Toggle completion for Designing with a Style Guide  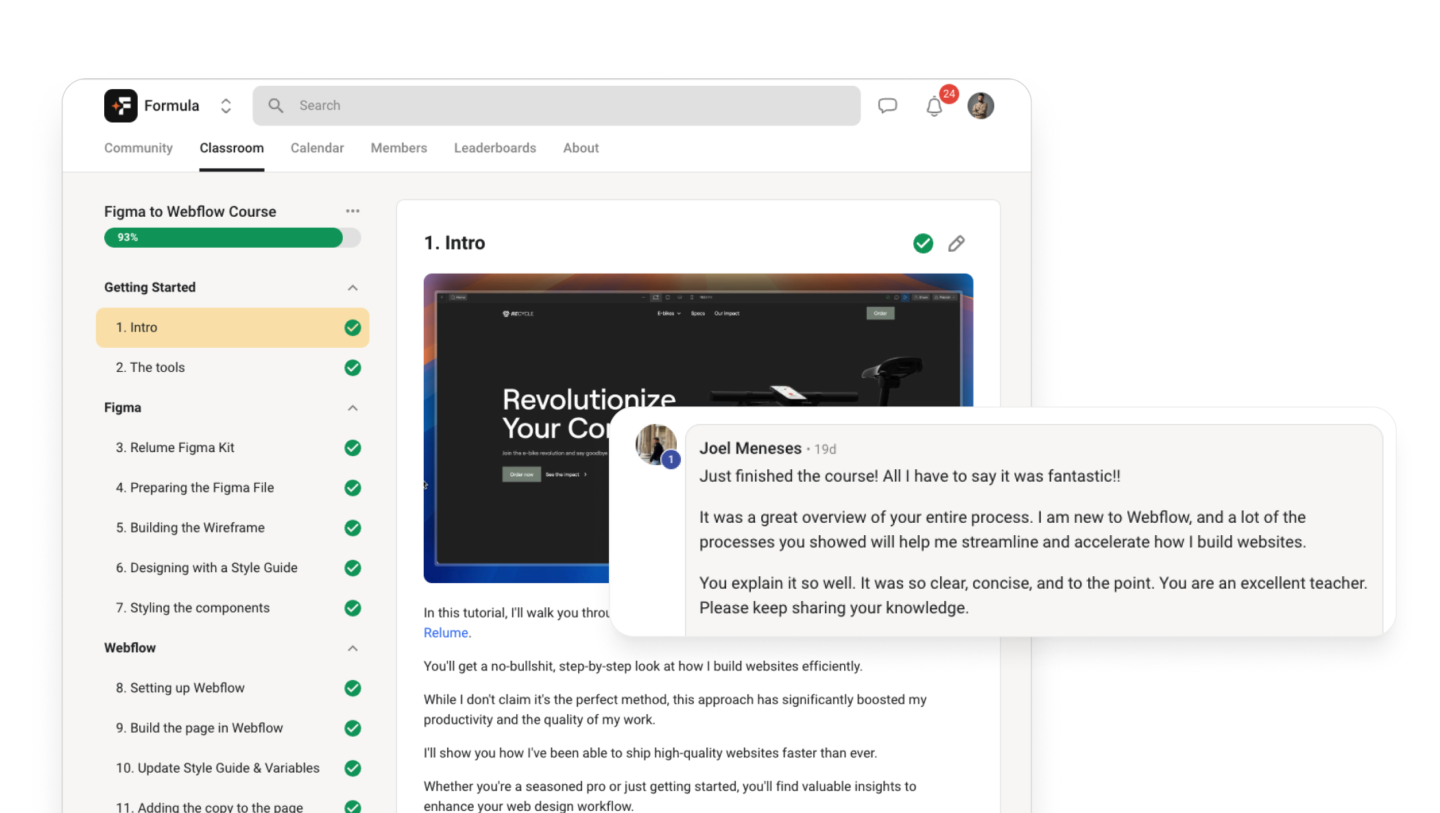(352, 568)
